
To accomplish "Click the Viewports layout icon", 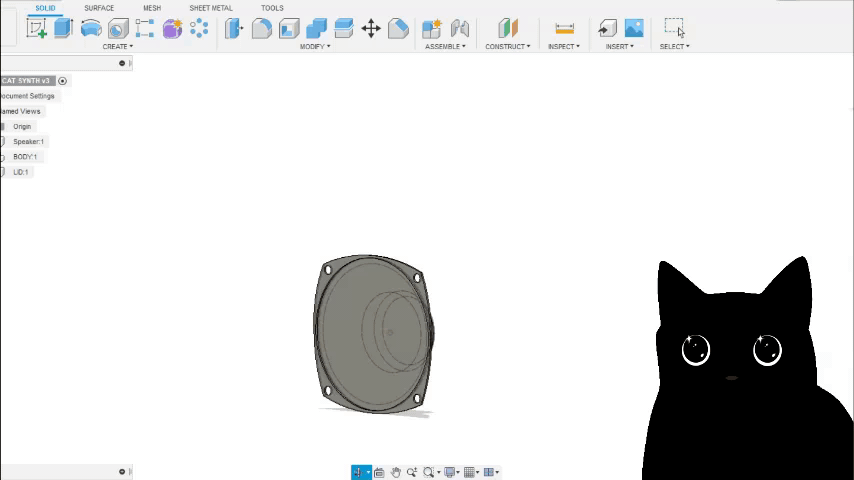I will click(x=489, y=472).
